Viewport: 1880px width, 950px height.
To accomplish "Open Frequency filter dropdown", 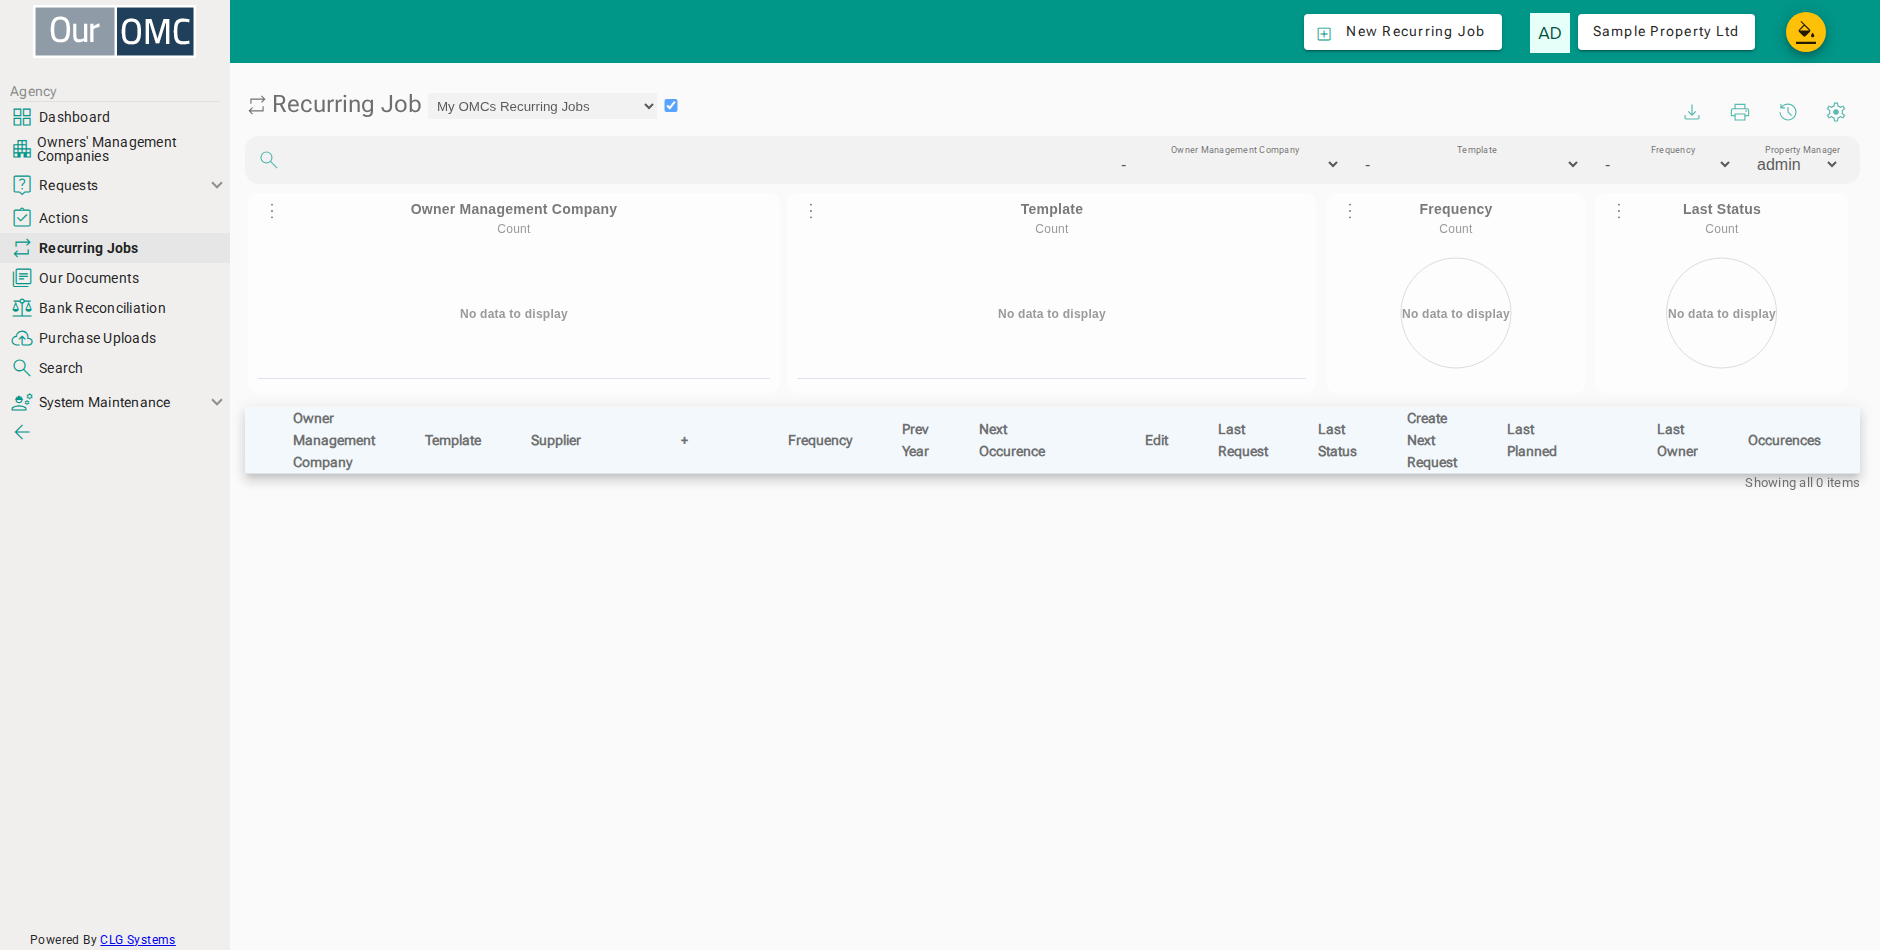I will [1668, 164].
